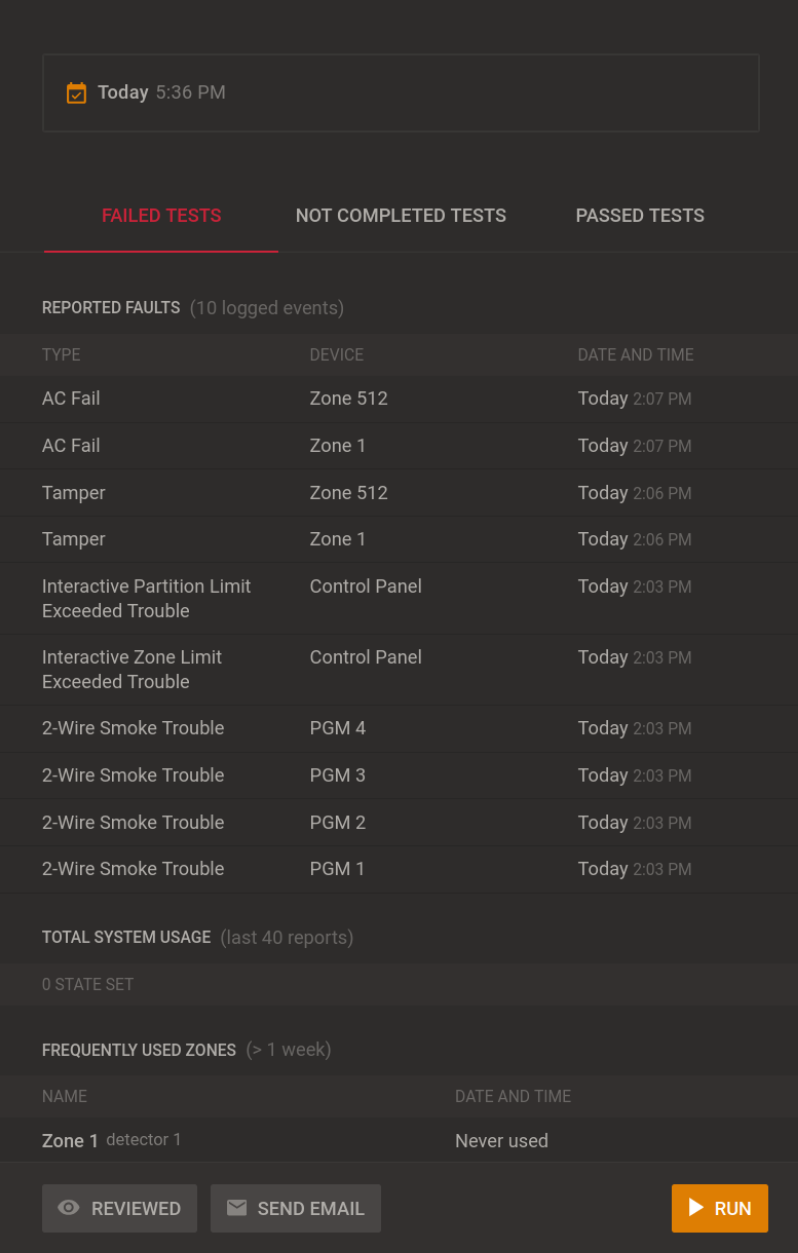This screenshot has height=1253, width=798.
Task: Click the Tamper Zone 1 fault row
Action: tap(399, 540)
